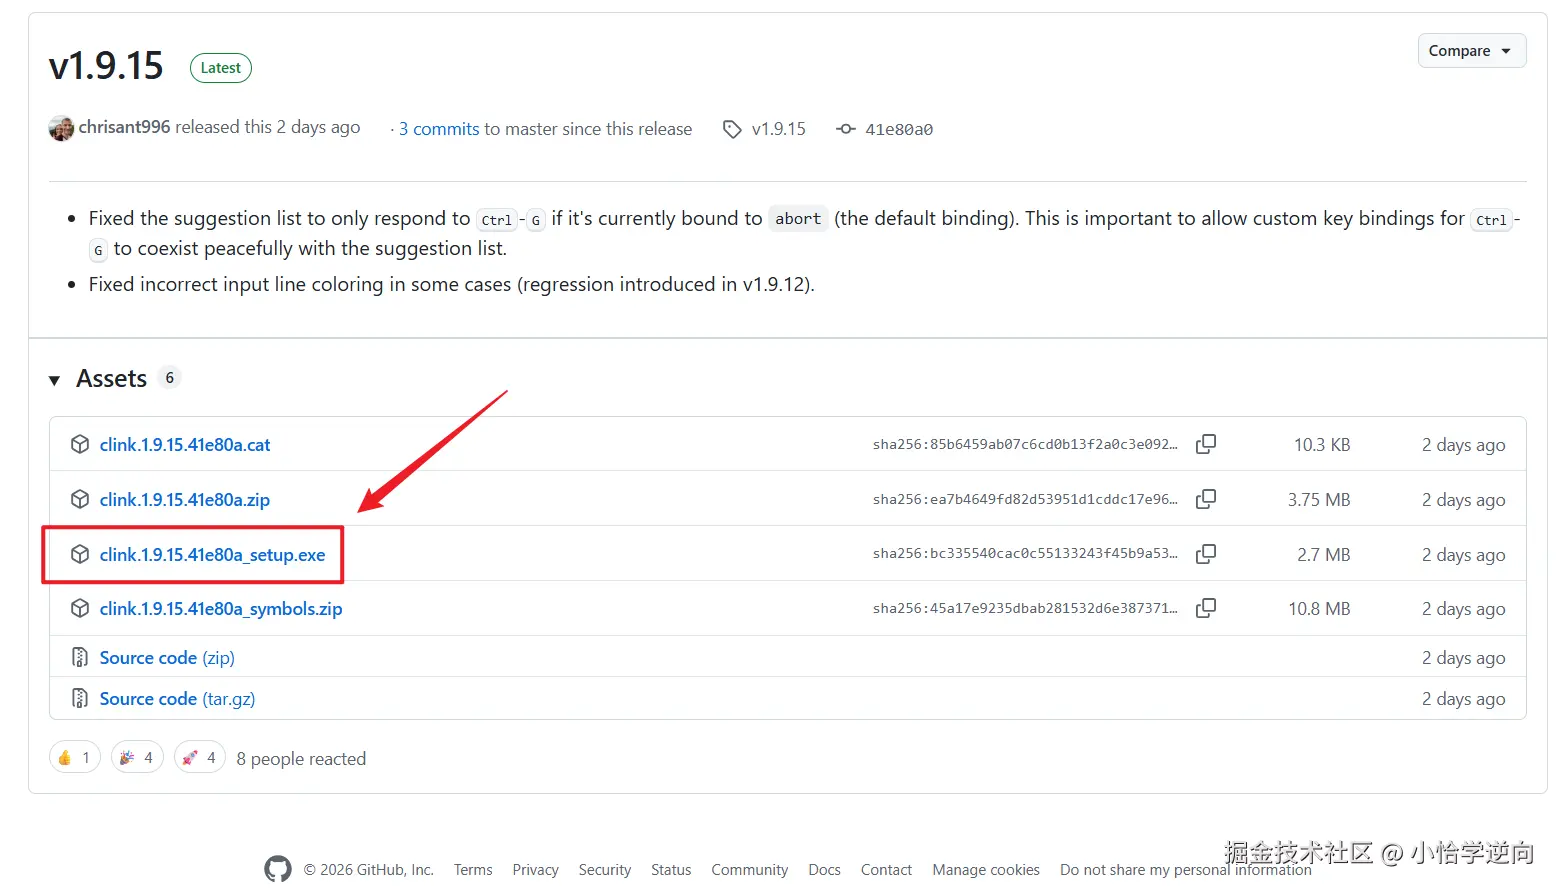Viewport: 1559px width, 891px height.
Task: Toggle the thumbs up reaction
Action: [75, 758]
